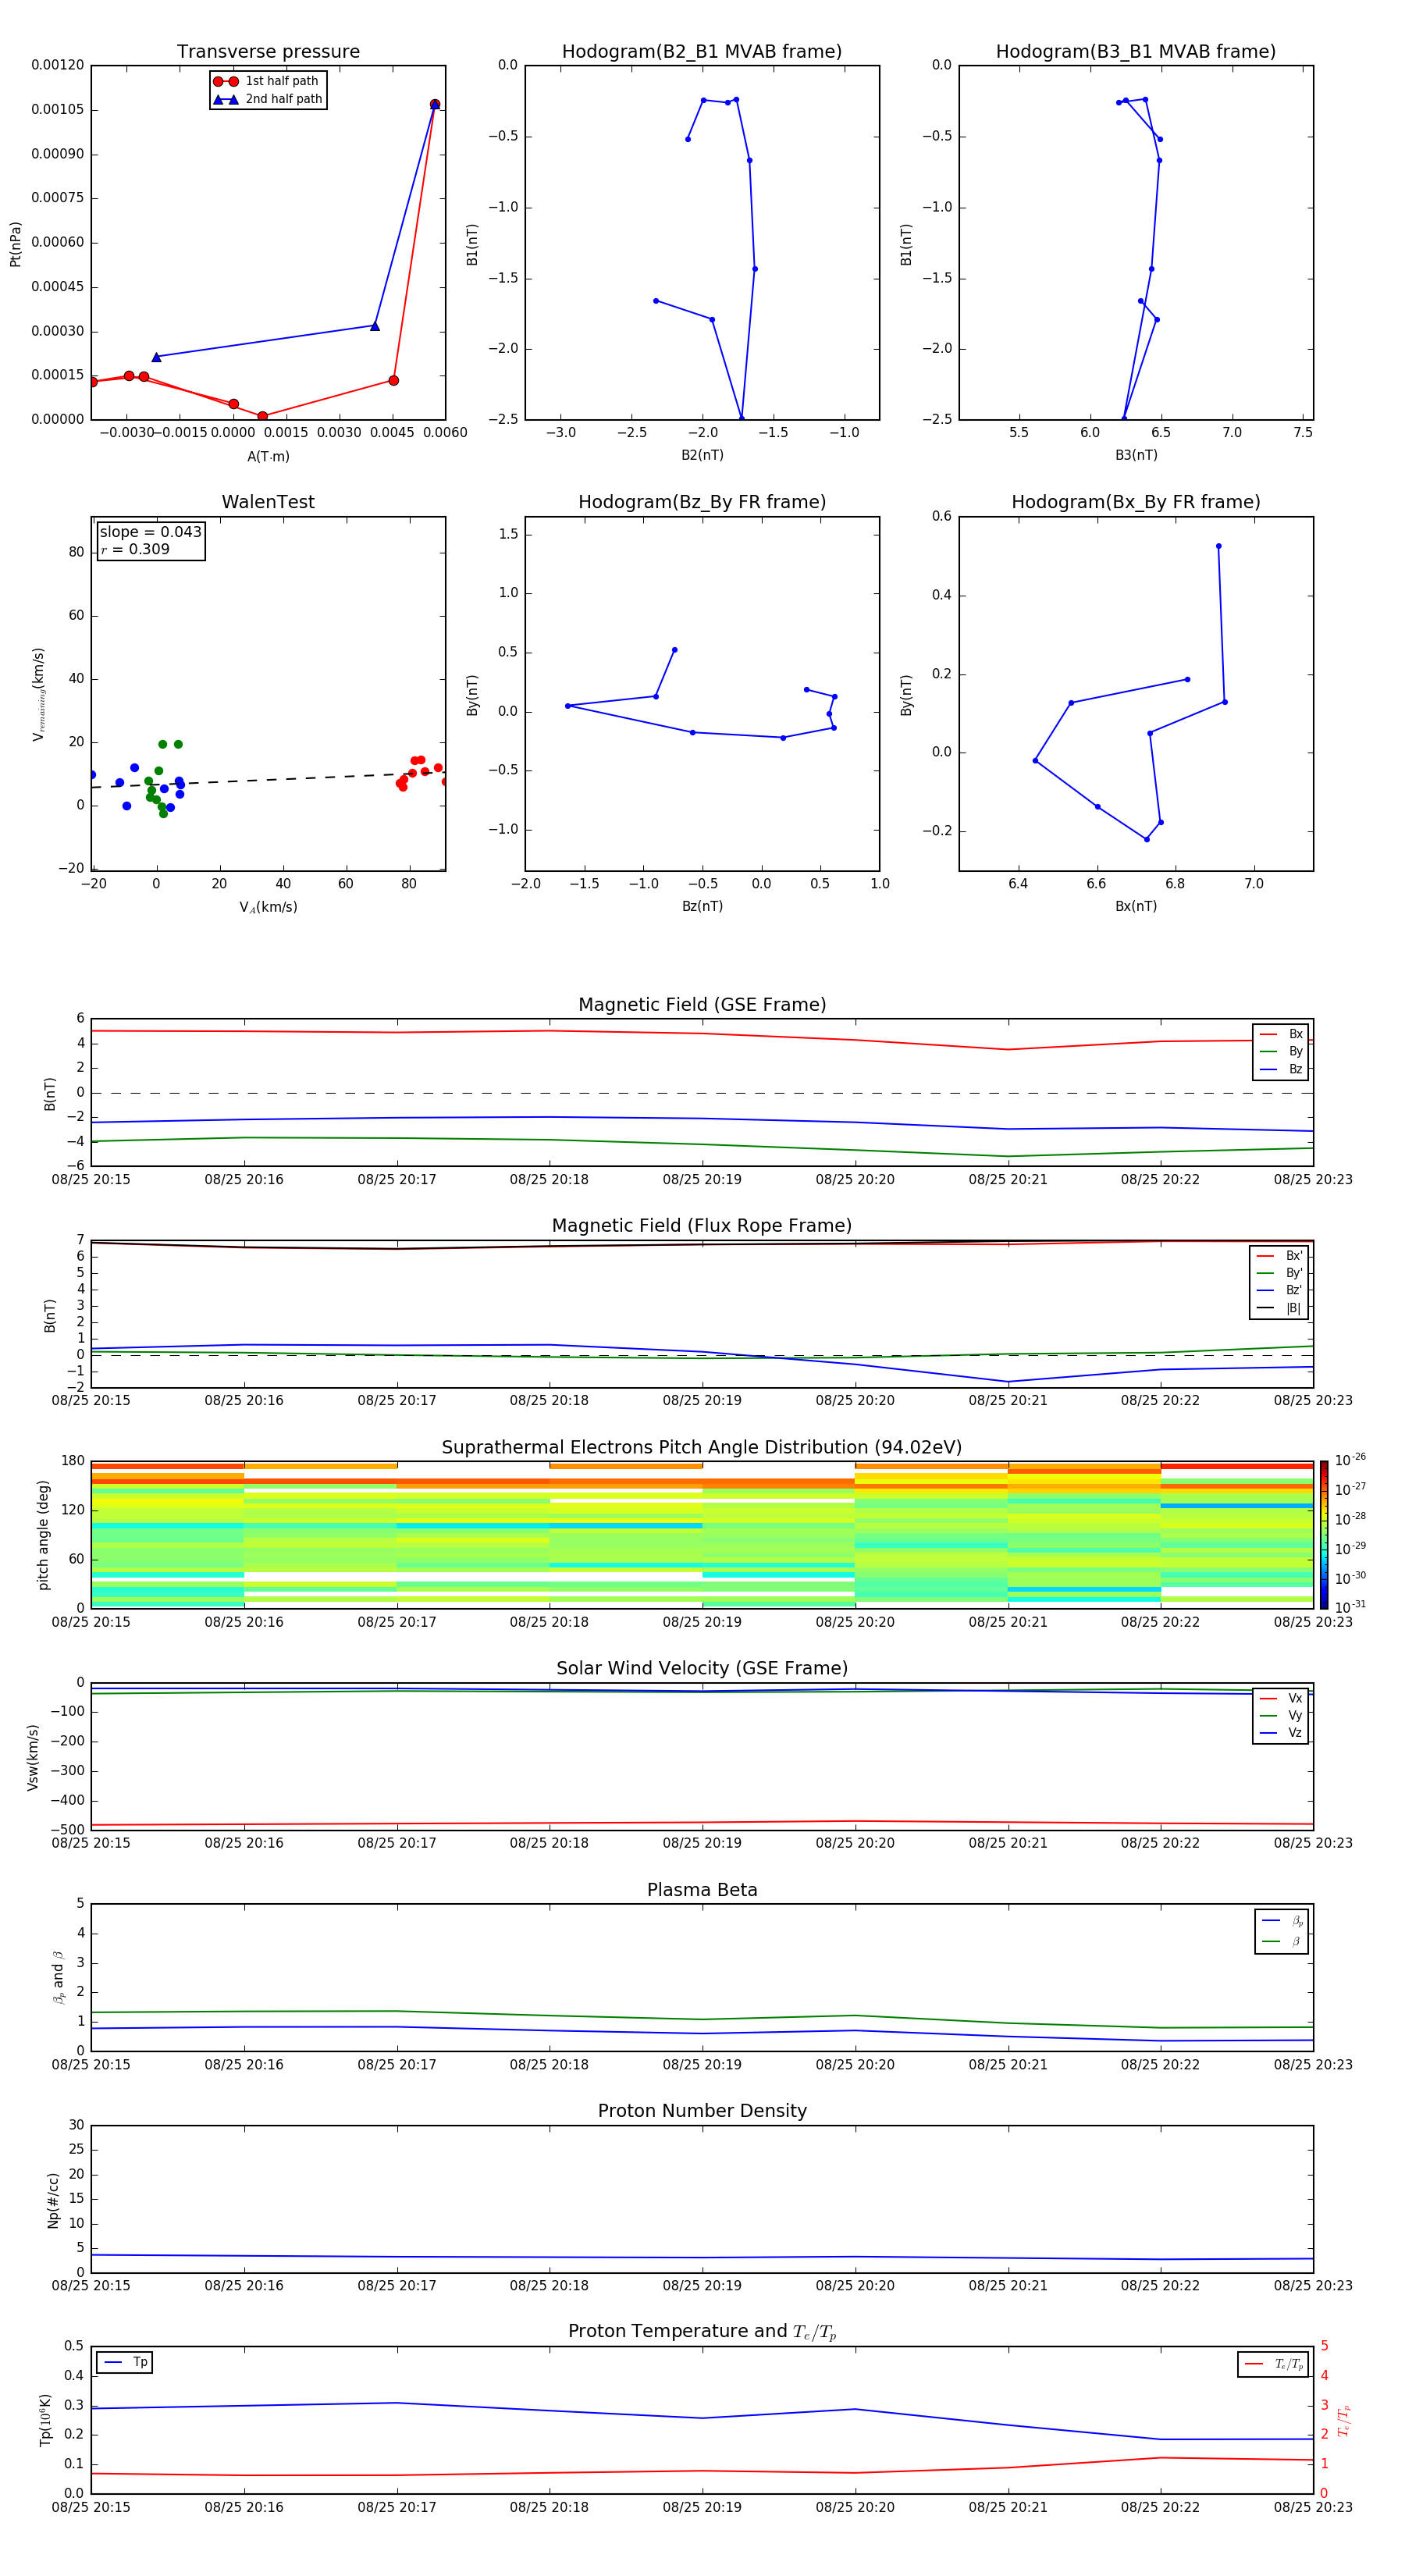The image size is (1405, 2576).
Task: Click 'Hodogram(Bz_By FR frame)' title
Action: (x=702, y=502)
